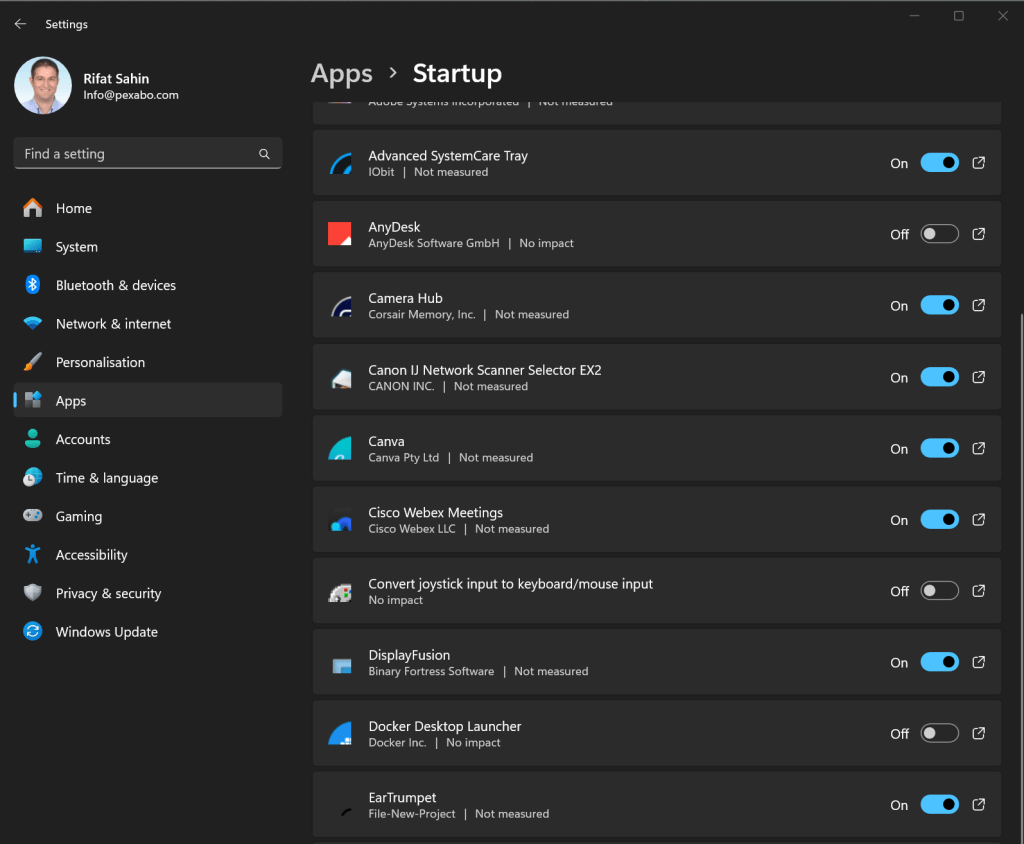Open file location link for Camera Hub
This screenshot has width=1024, height=844.
(978, 305)
